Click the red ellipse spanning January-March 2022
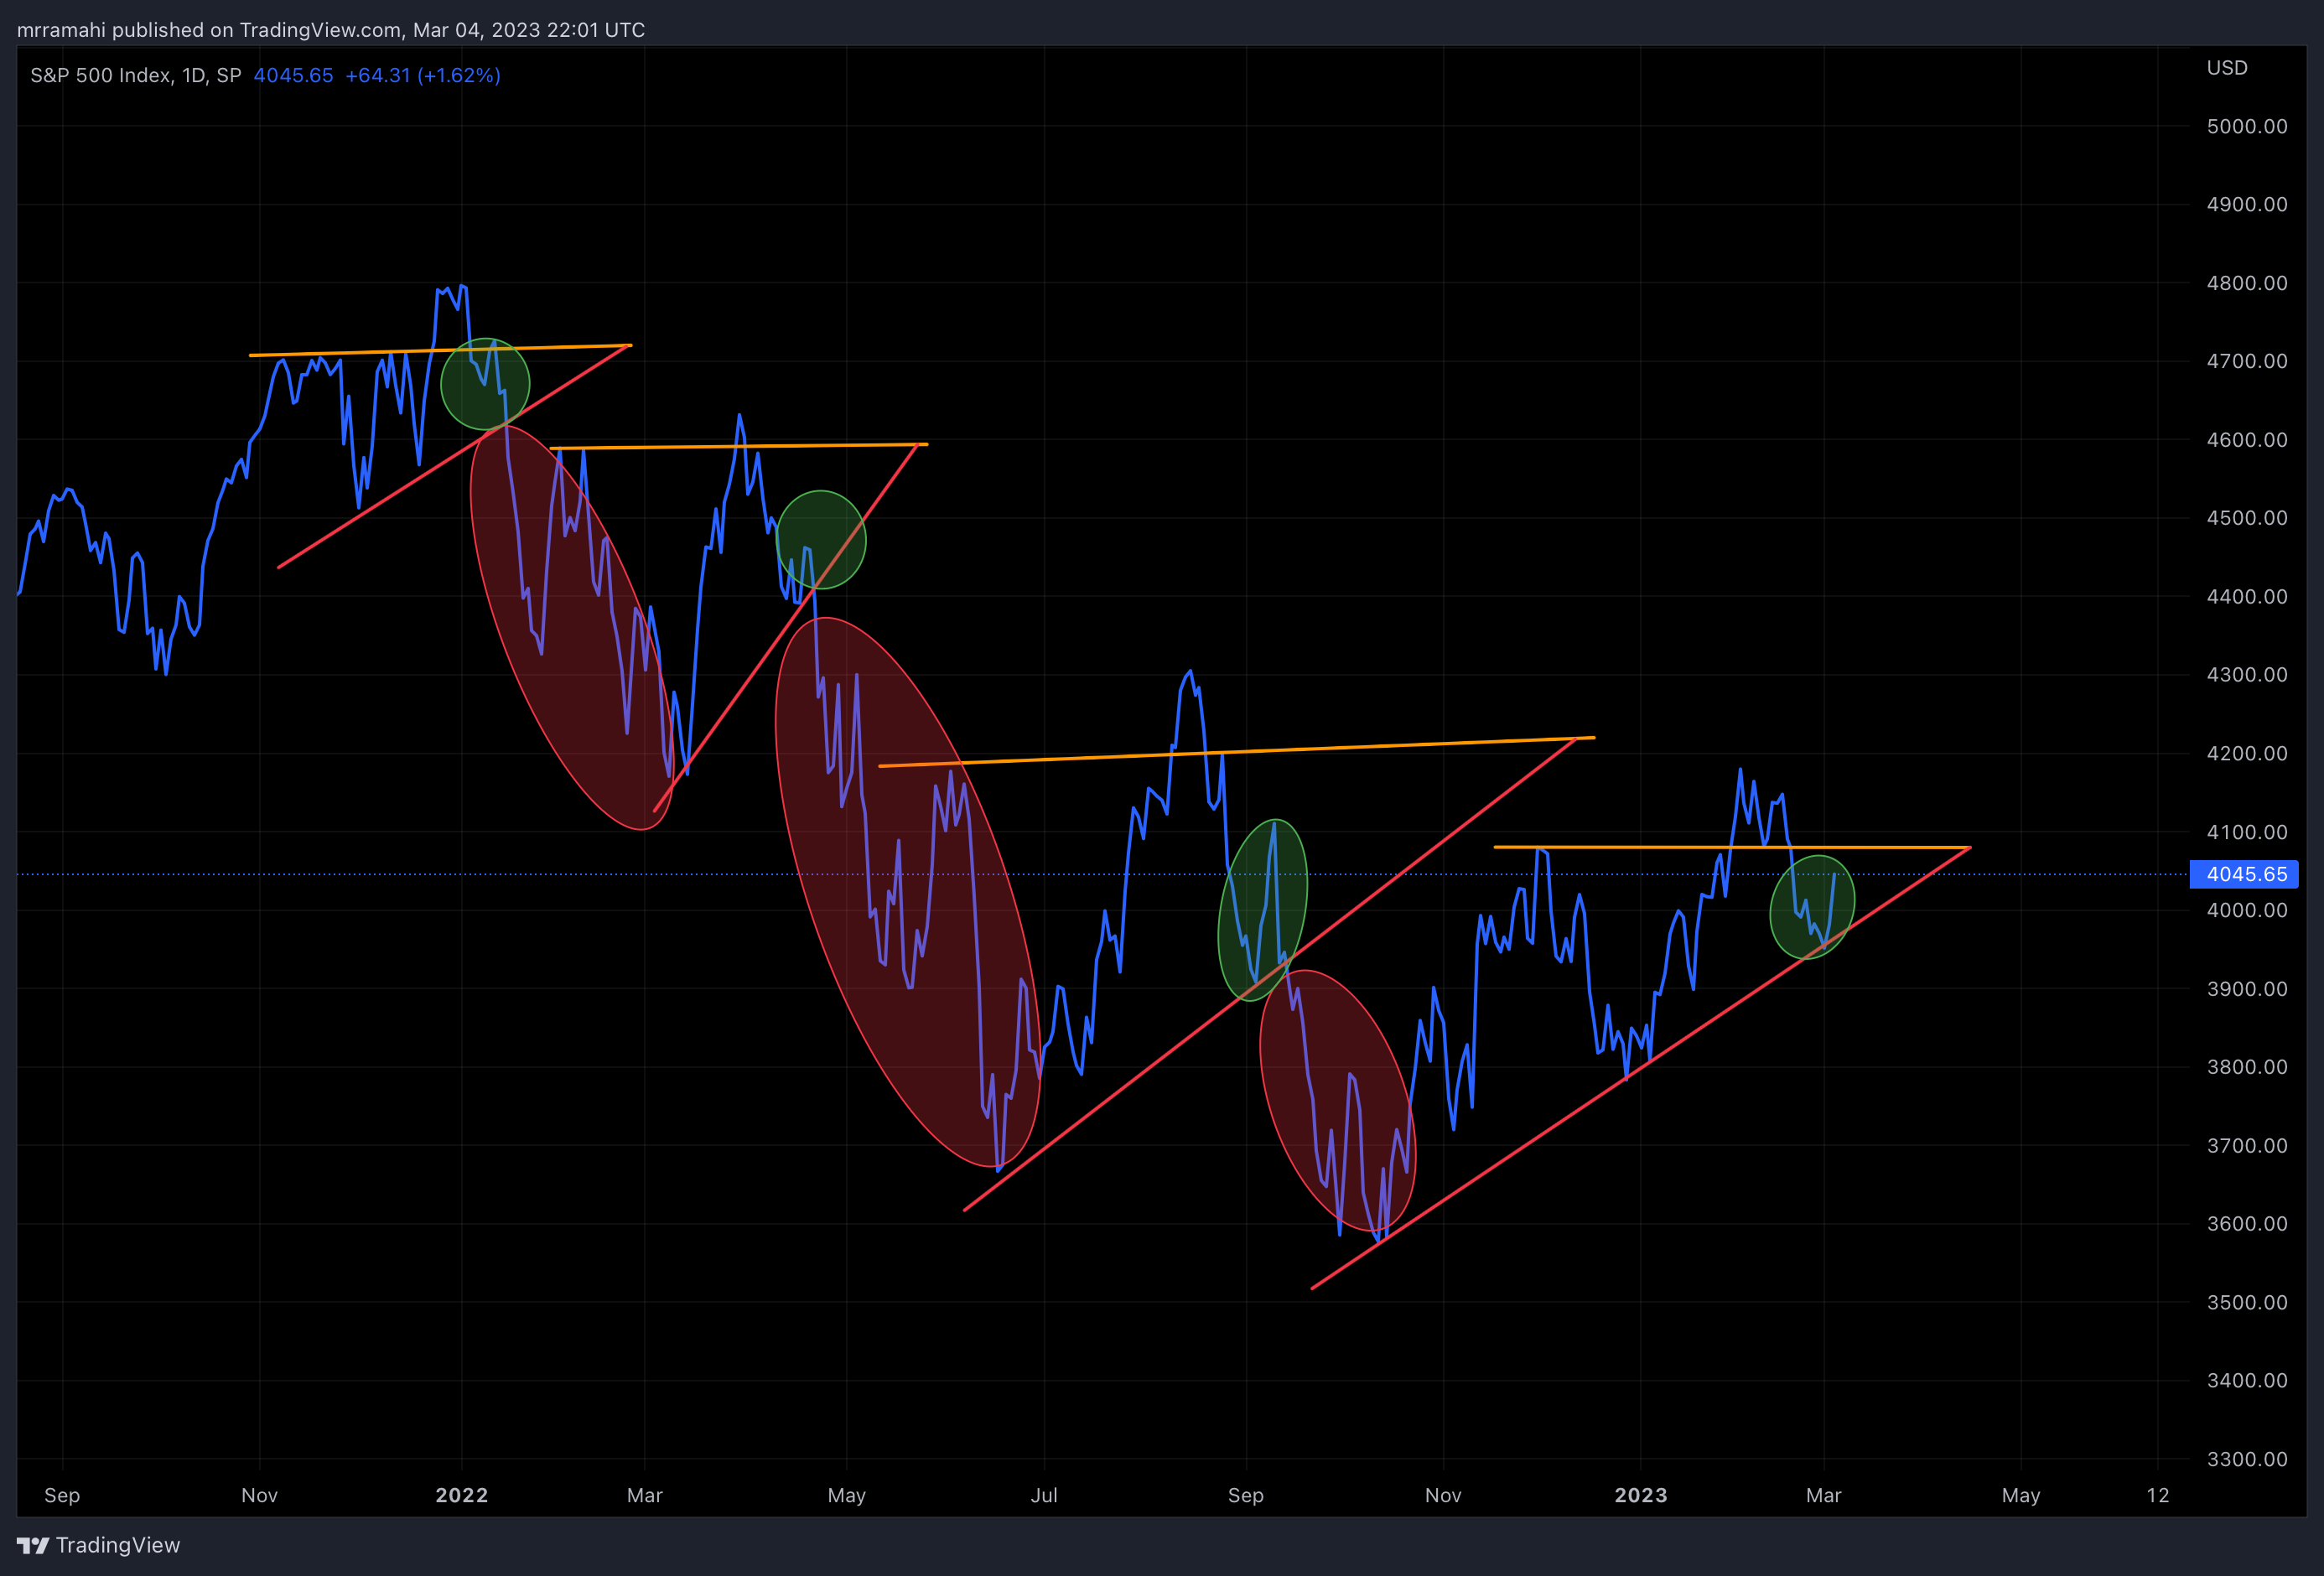Screen dimensions: 2324x1576 pos(571,627)
